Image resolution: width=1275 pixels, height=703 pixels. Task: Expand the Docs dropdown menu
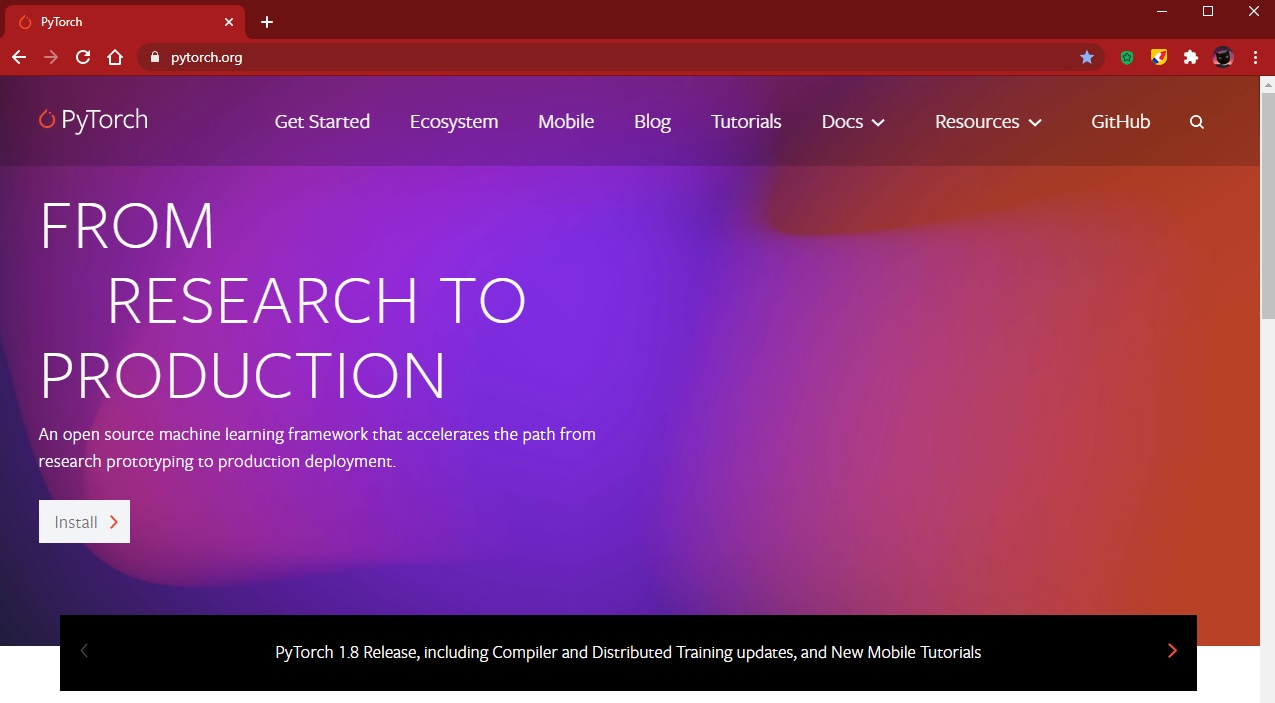tap(853, 122)
